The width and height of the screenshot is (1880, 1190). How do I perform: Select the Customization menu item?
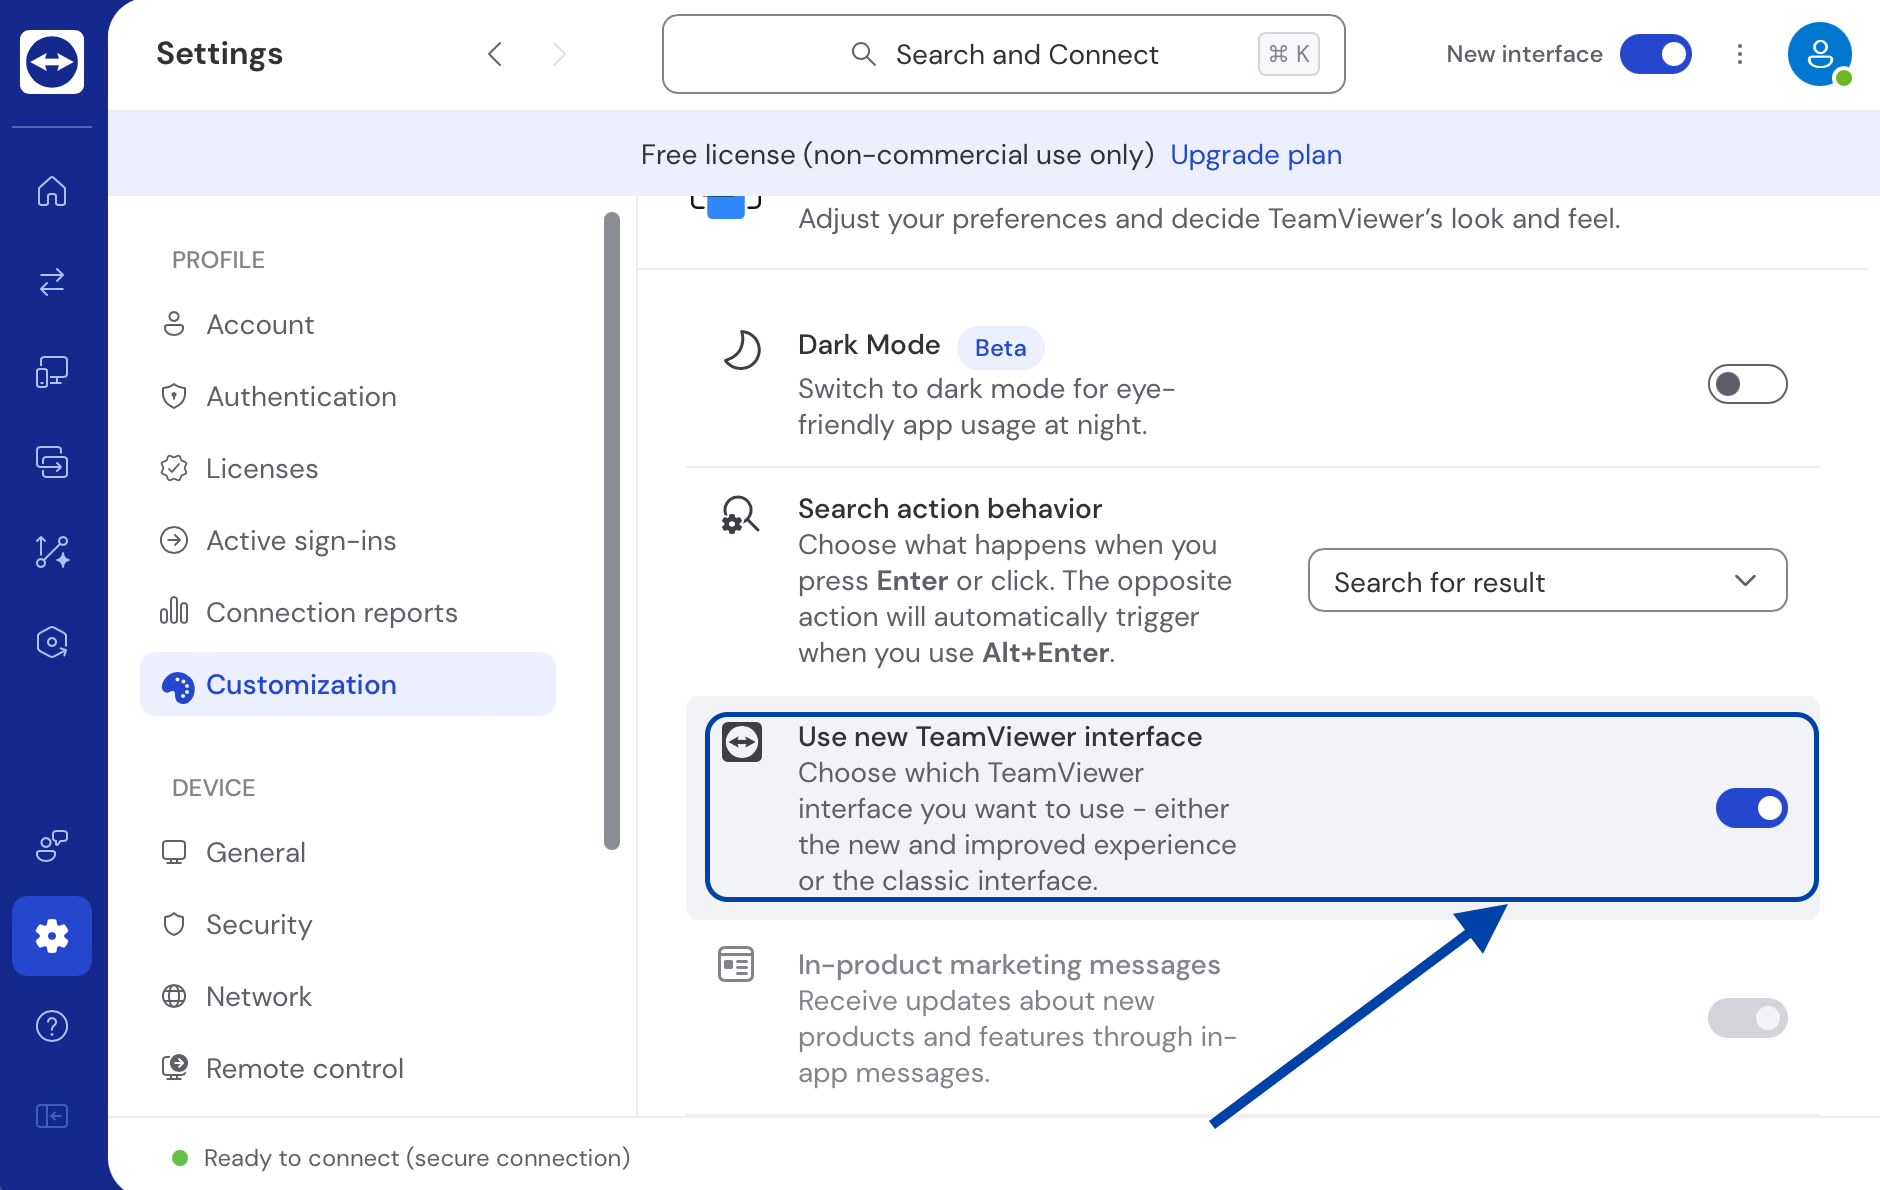[x=347, y=684]
